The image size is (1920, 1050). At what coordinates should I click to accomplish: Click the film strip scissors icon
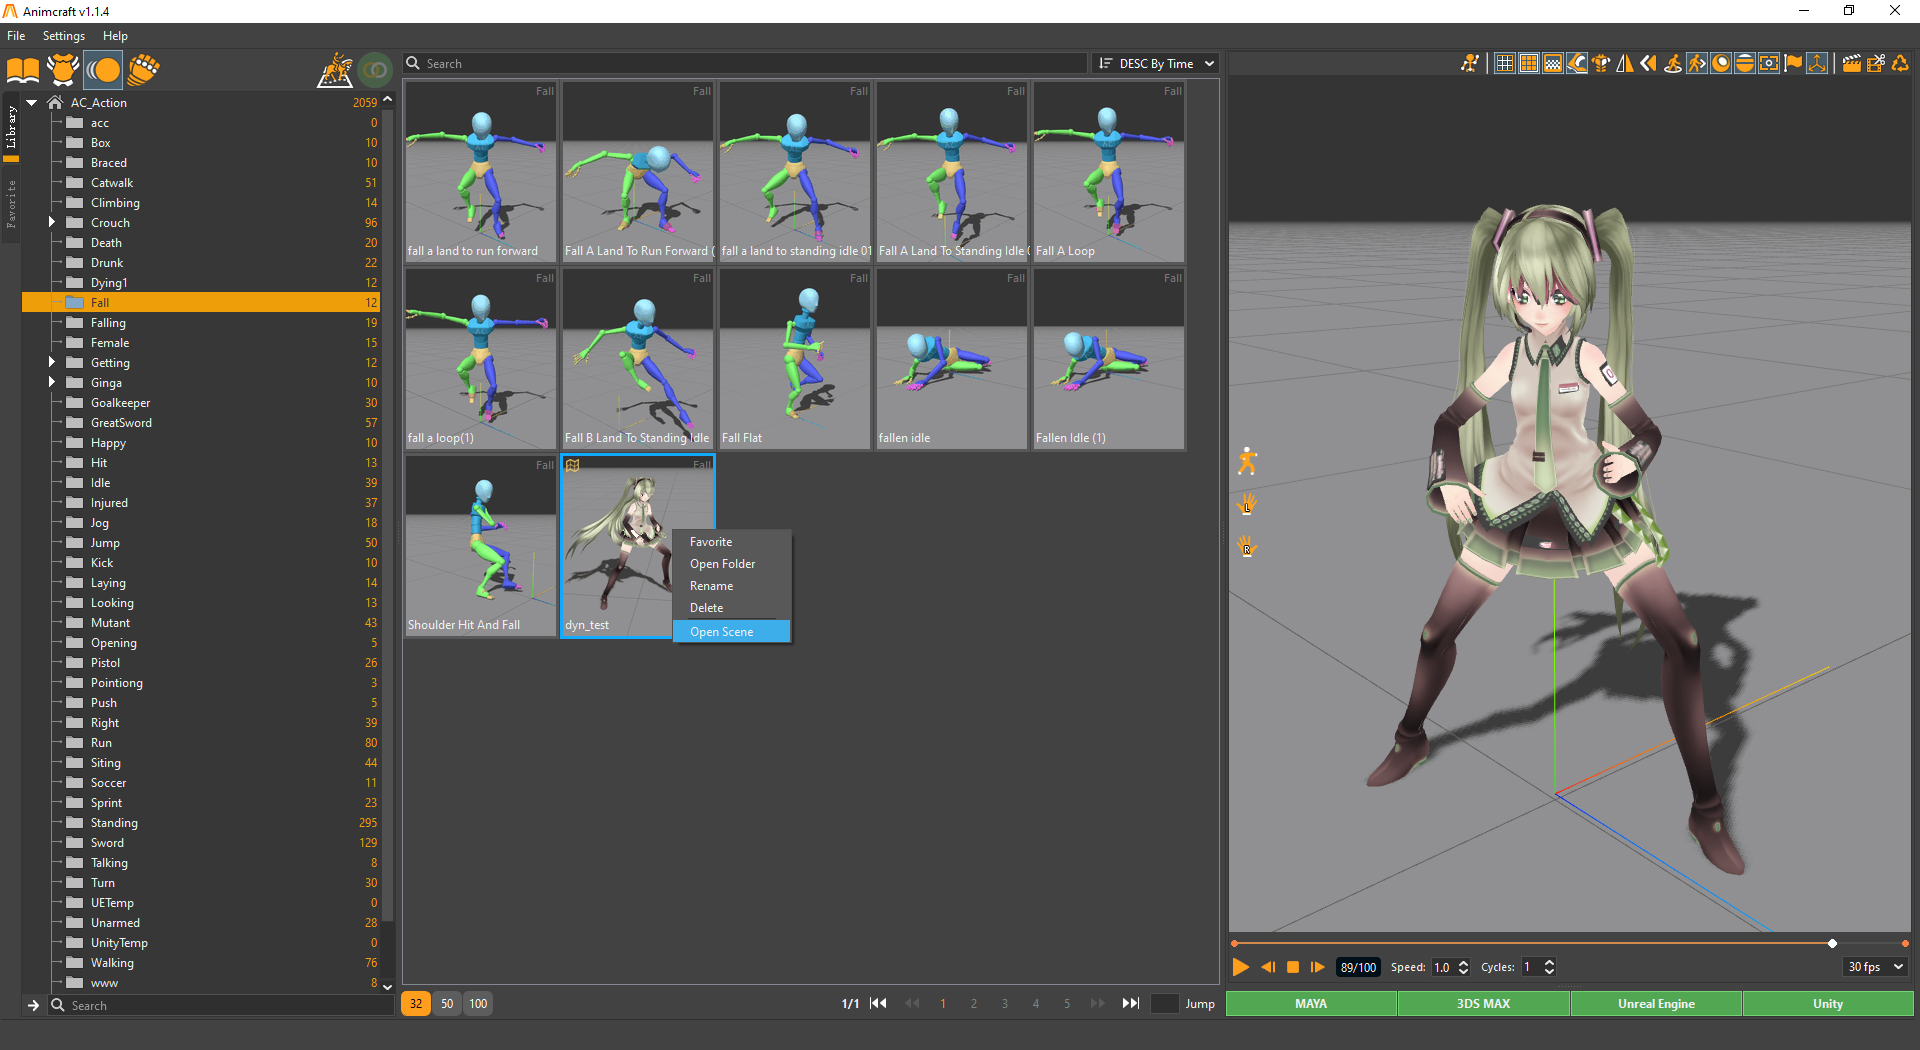tap(1876, 63)
